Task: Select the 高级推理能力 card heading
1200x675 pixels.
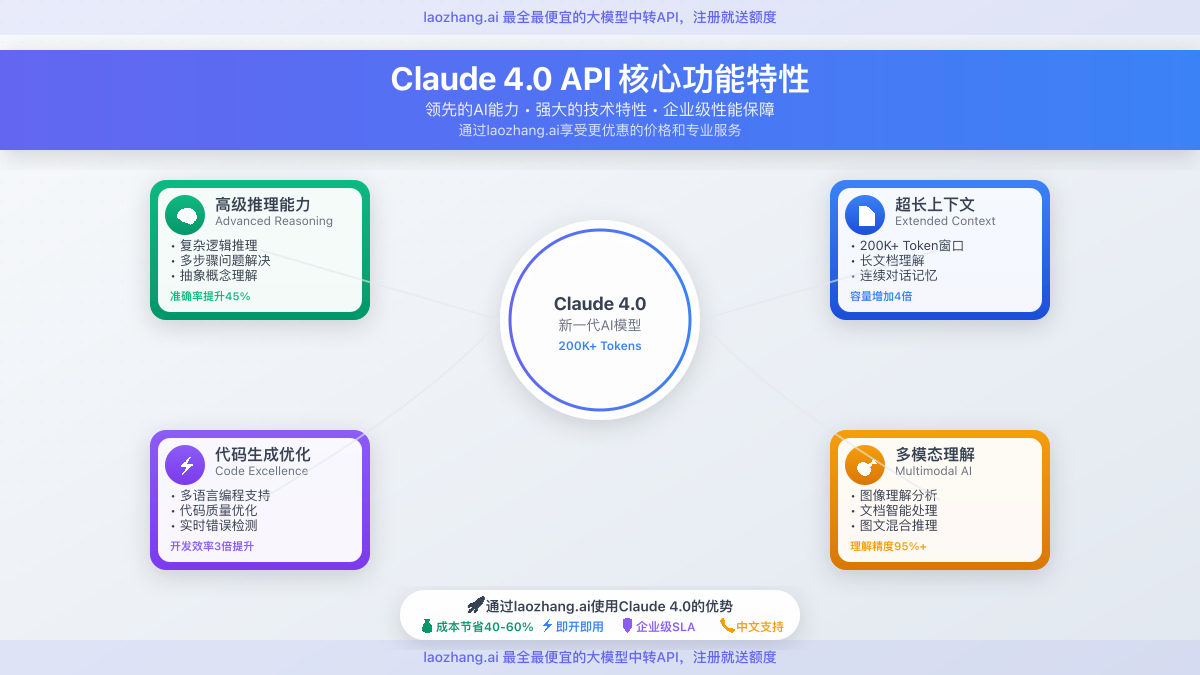Action: (x=263, y=204)
